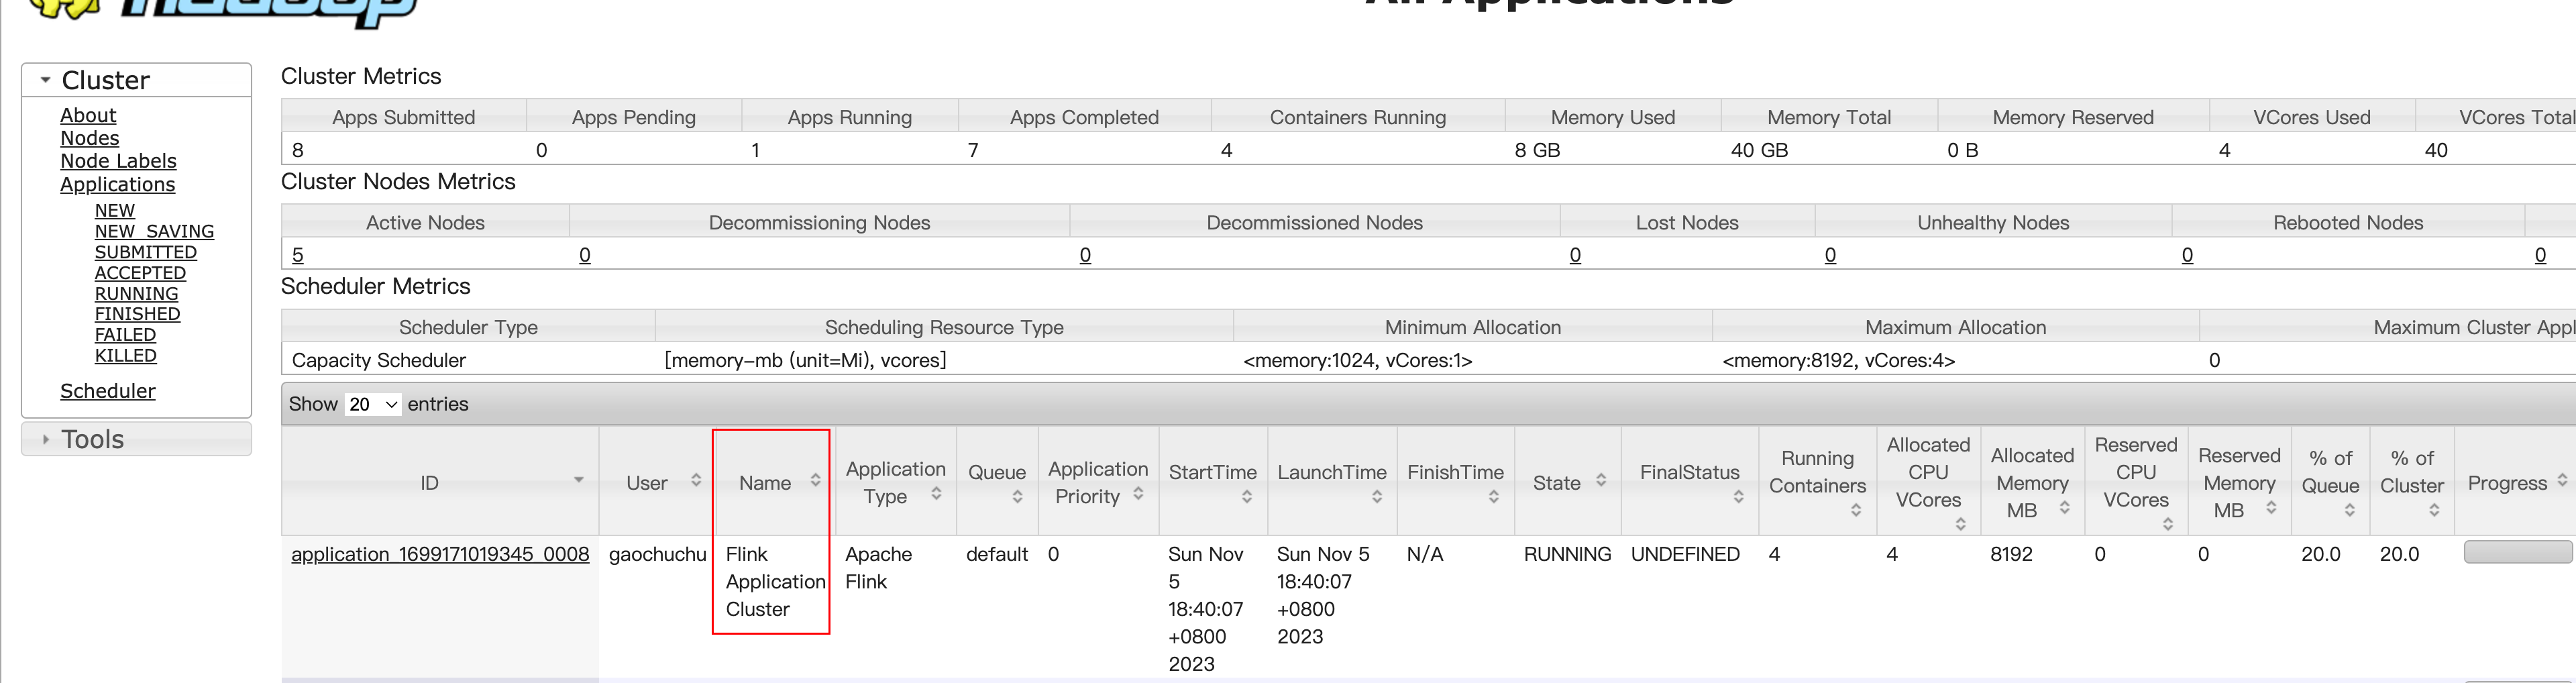2576x683 pixels.
Task: Show FINISHED applications list
Action: [x=137, y=314]
